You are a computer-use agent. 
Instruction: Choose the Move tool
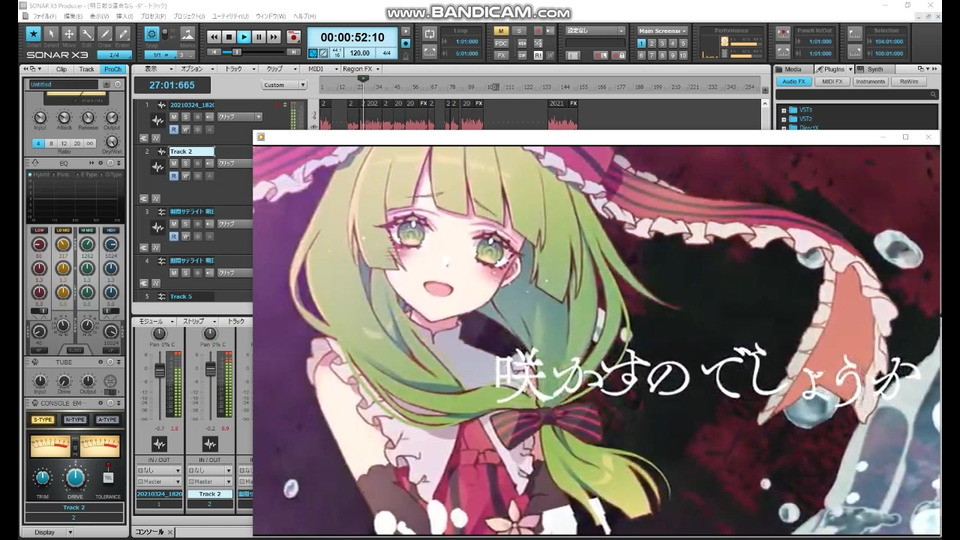(69, 34)
